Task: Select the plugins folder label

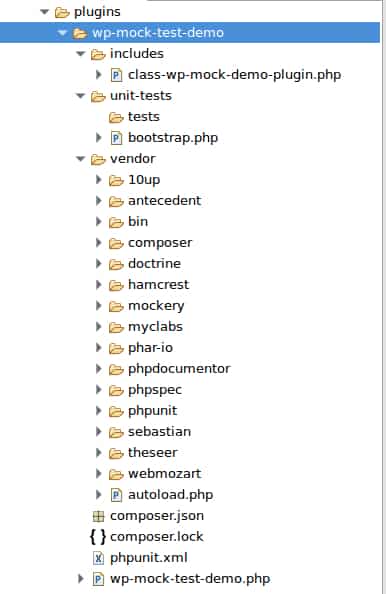Action: click(x=97, y=12)
